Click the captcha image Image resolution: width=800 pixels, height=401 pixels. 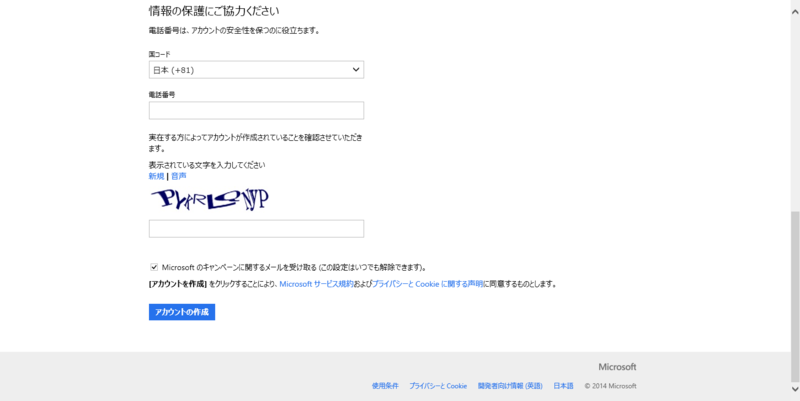click(x=210, y=199)
